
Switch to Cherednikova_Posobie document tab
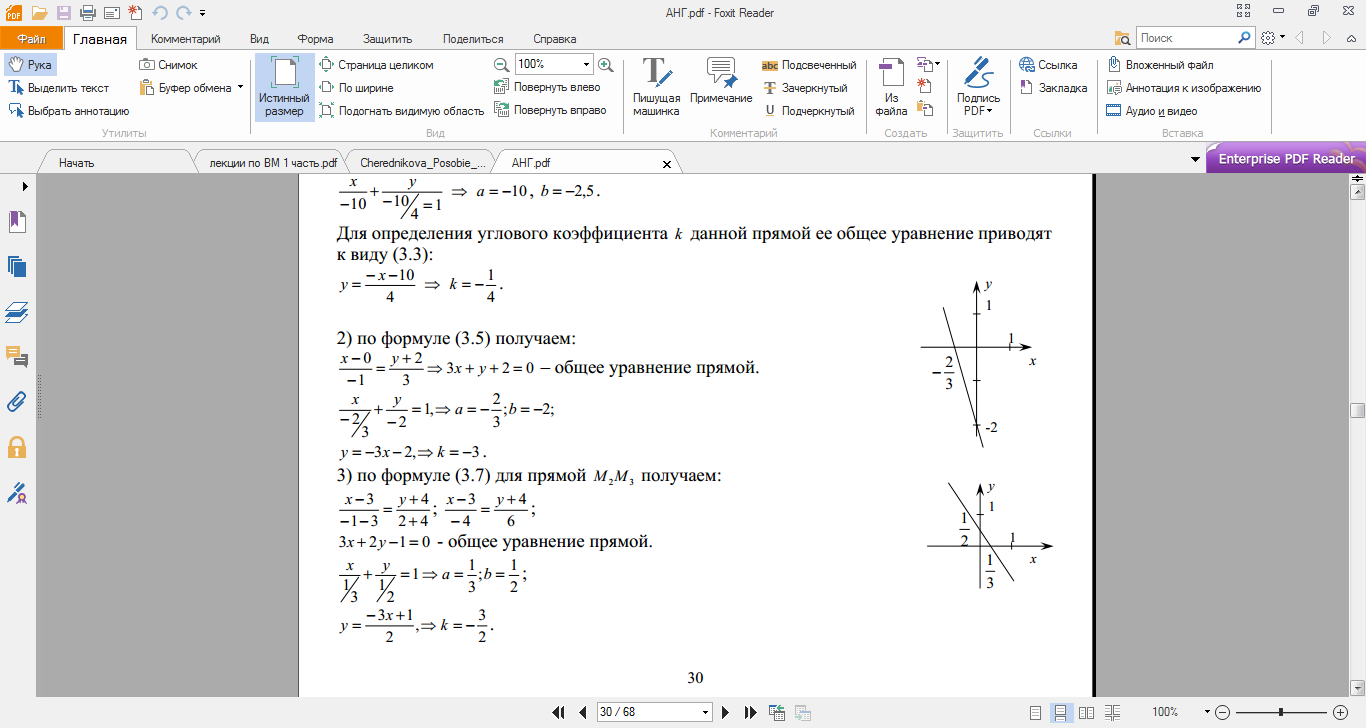[421, 162]
